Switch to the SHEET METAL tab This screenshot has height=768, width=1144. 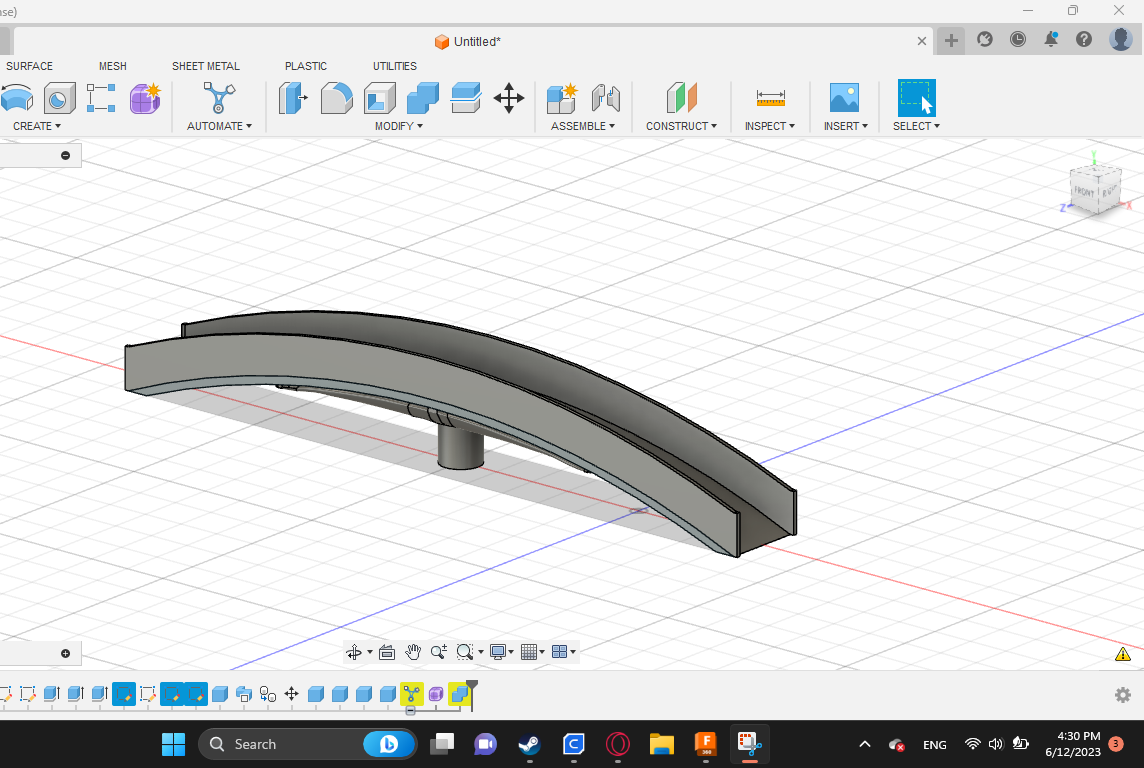click(206, 66)
